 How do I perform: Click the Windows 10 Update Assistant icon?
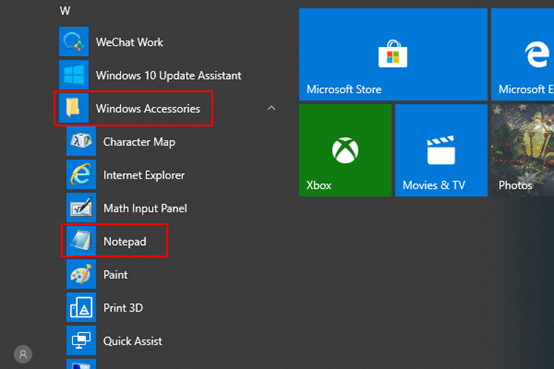(x=74, y=75)
